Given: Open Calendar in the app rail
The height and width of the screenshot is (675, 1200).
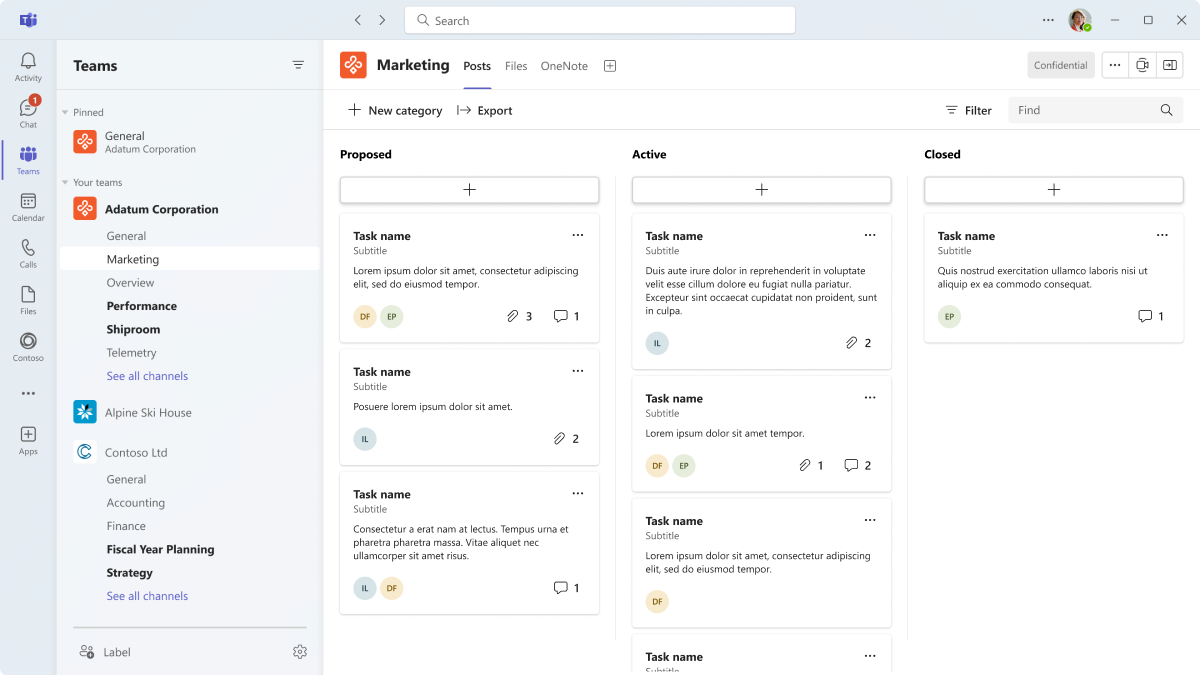Looking at the screenshot, I should point(28,207).
